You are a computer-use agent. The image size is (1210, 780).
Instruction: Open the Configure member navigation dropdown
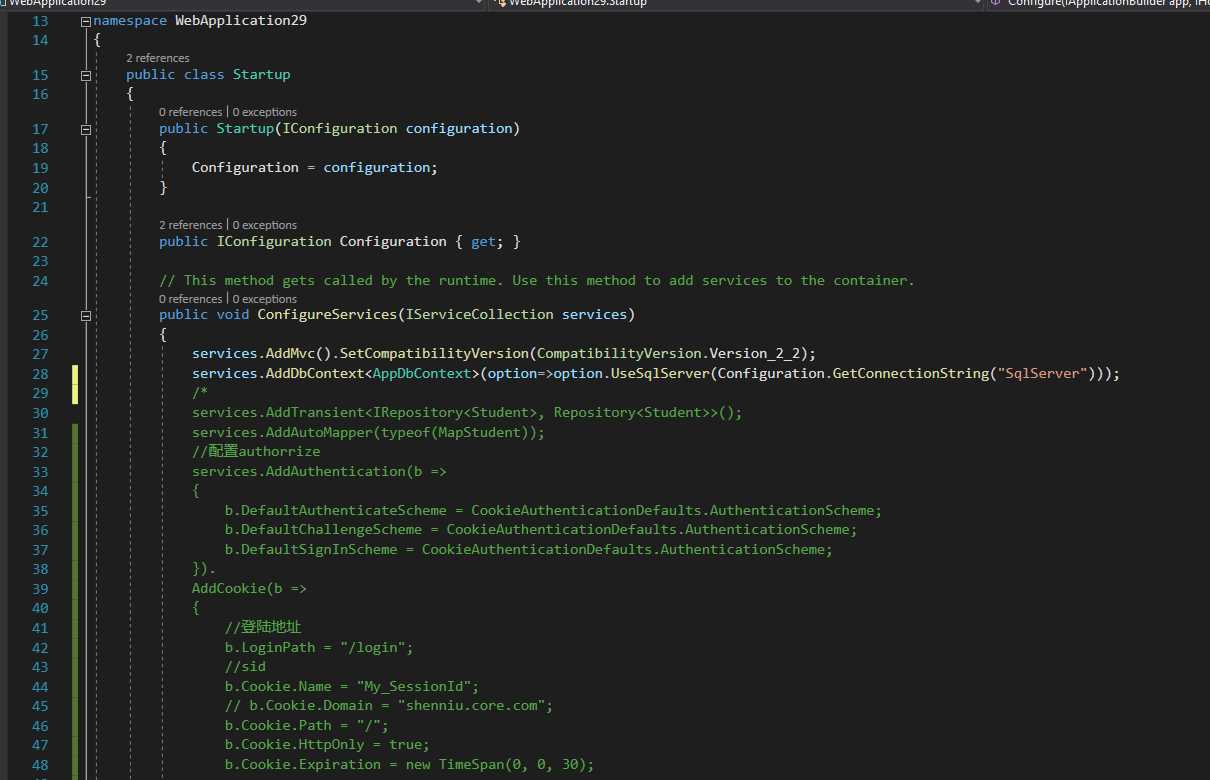point(1098,4)
